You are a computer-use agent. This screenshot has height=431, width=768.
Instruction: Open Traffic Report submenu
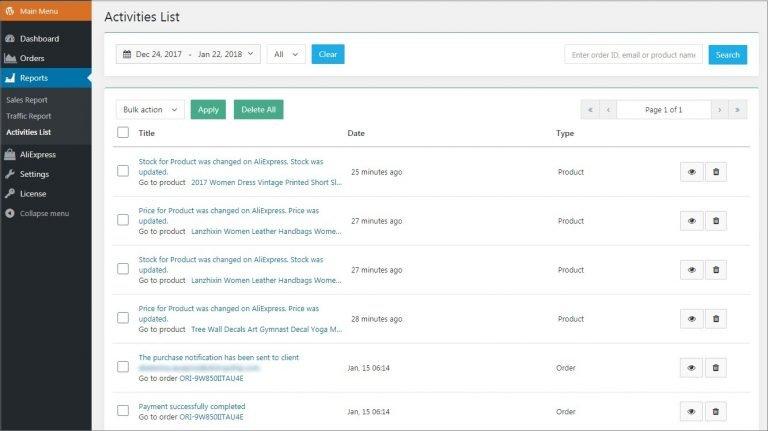[x=28, y=116]
